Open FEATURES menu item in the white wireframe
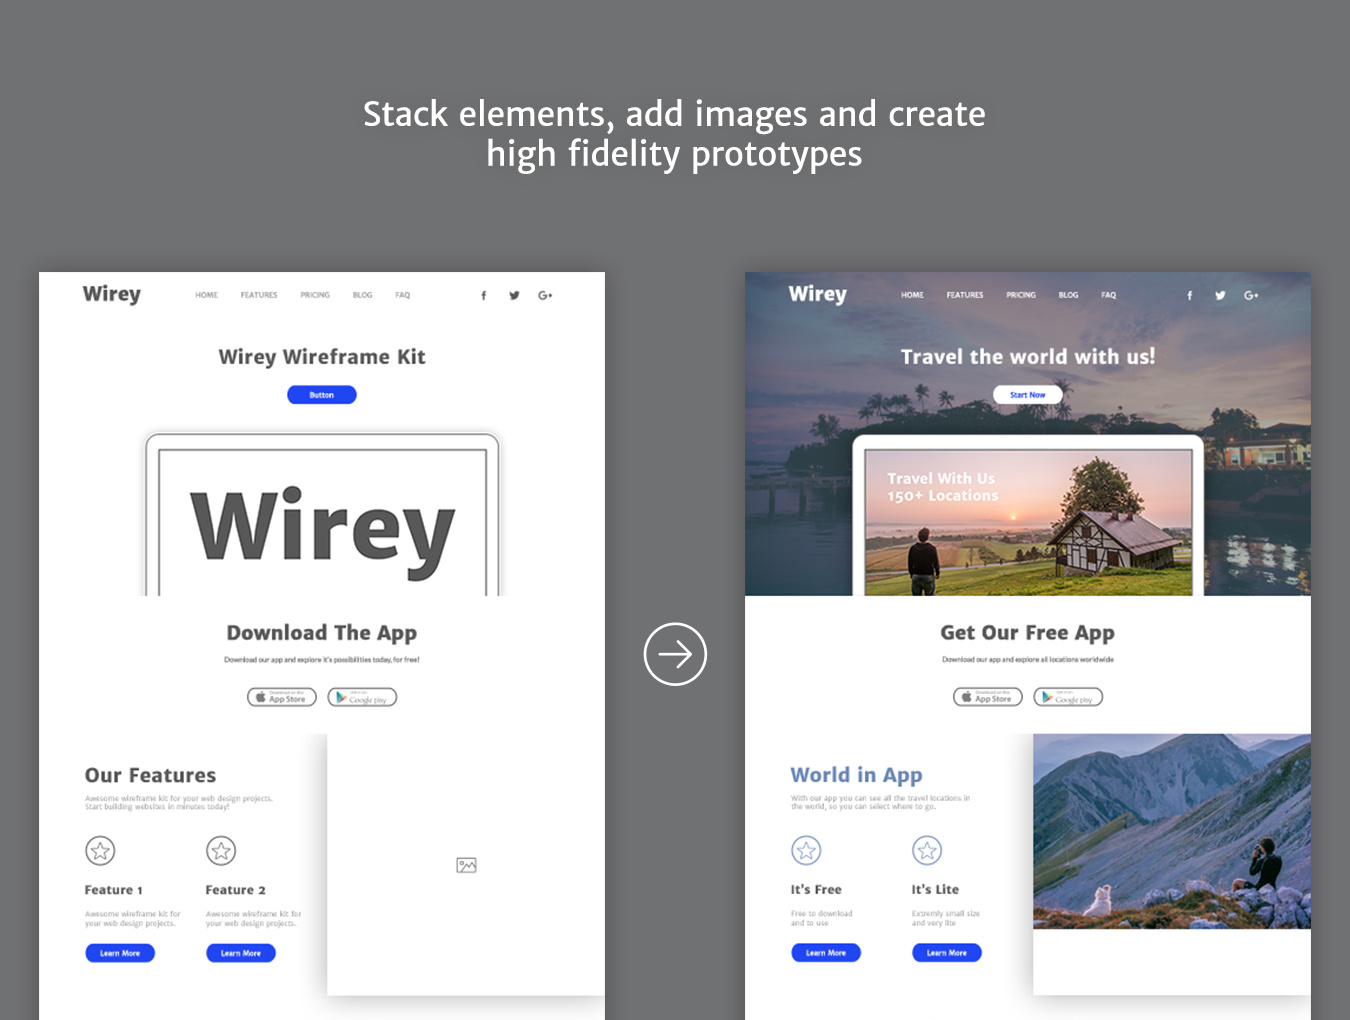The width and height of the screenshot is (1350, 1020). point(259,295)
